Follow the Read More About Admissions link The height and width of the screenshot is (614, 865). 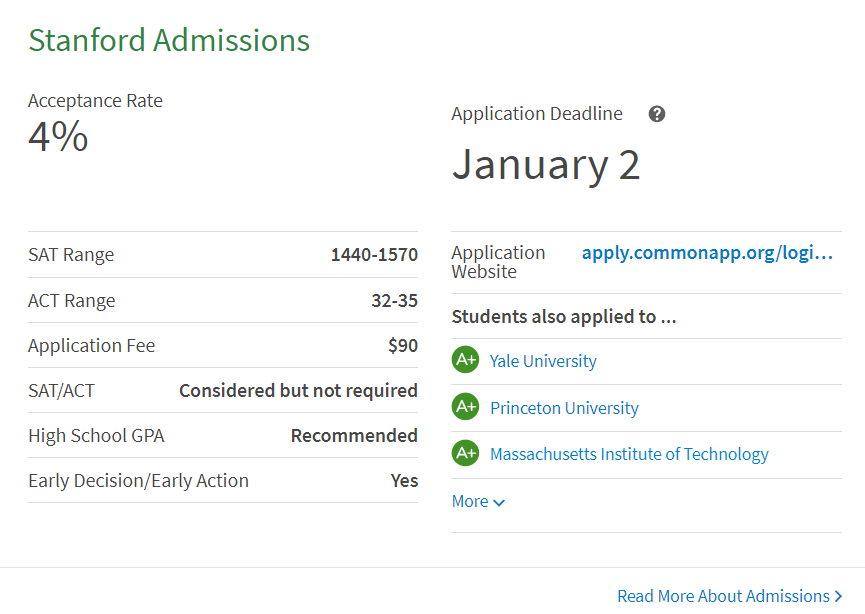723,596
